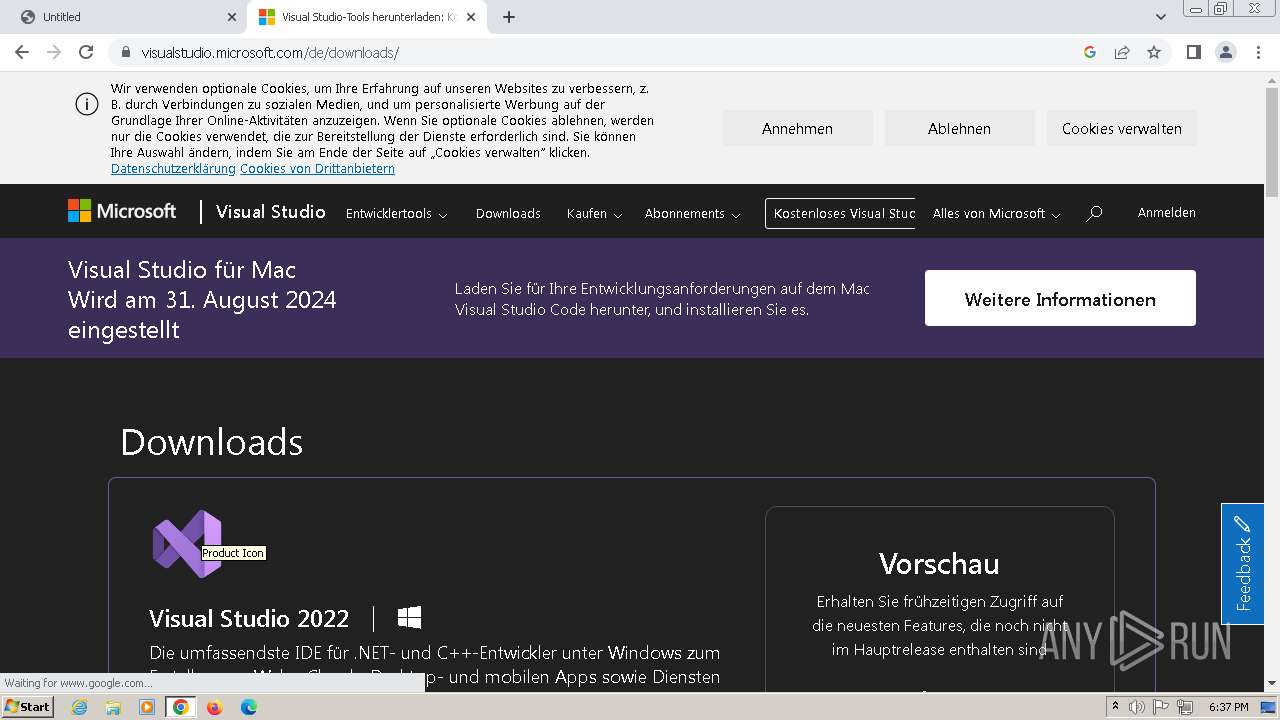Image resolution: width=1280 pixels, height=720 pixels.
Task: Click the browser back arrow
Action: point(22,52)
